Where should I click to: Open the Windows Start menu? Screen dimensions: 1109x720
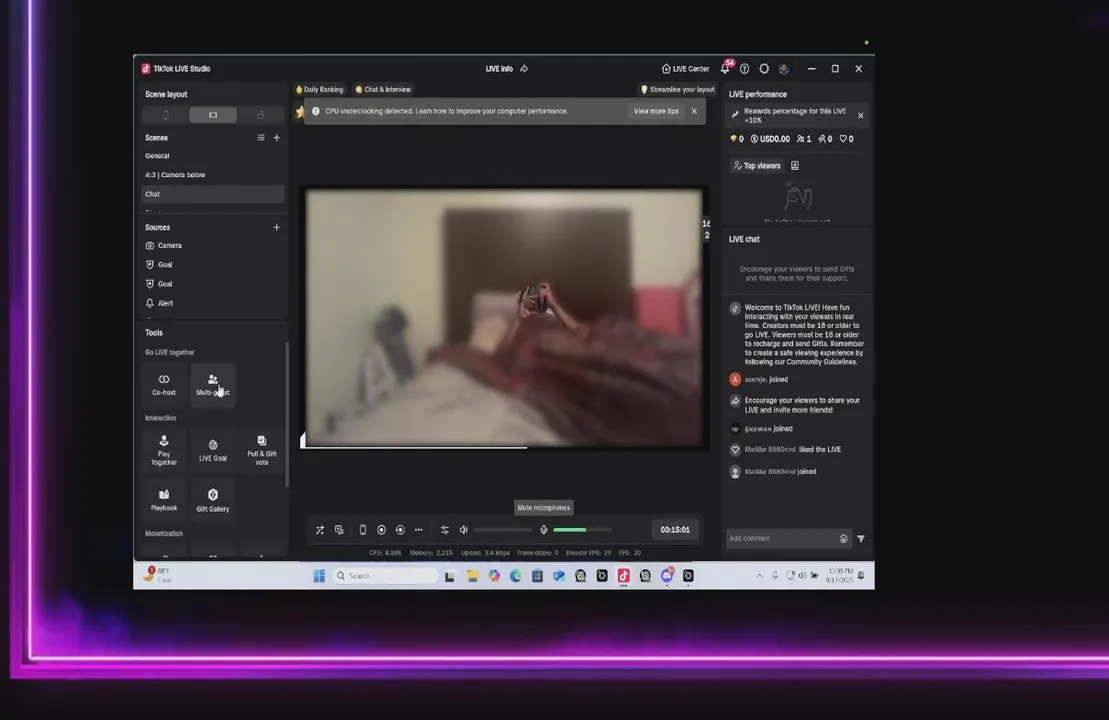319,576
